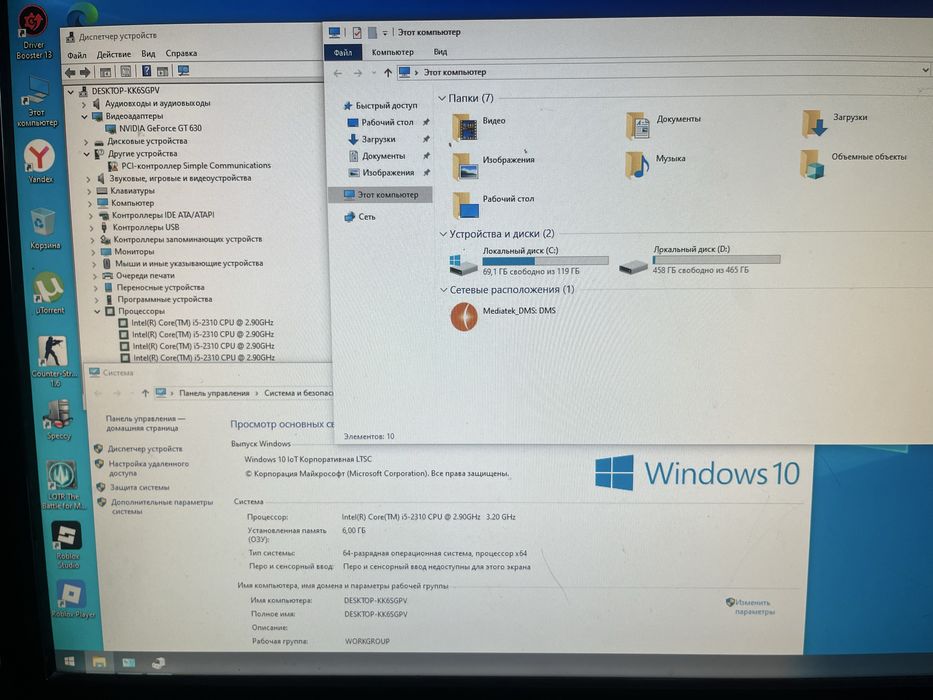Collapse Устройства и диски (2) group
The height and width of the screenshot is (700, 933).
(443, 234)
